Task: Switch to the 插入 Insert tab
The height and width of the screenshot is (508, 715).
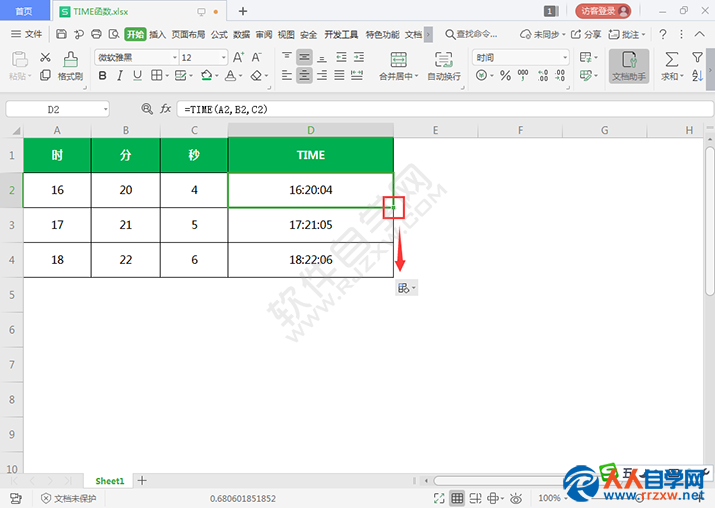Action: (157, 34)
